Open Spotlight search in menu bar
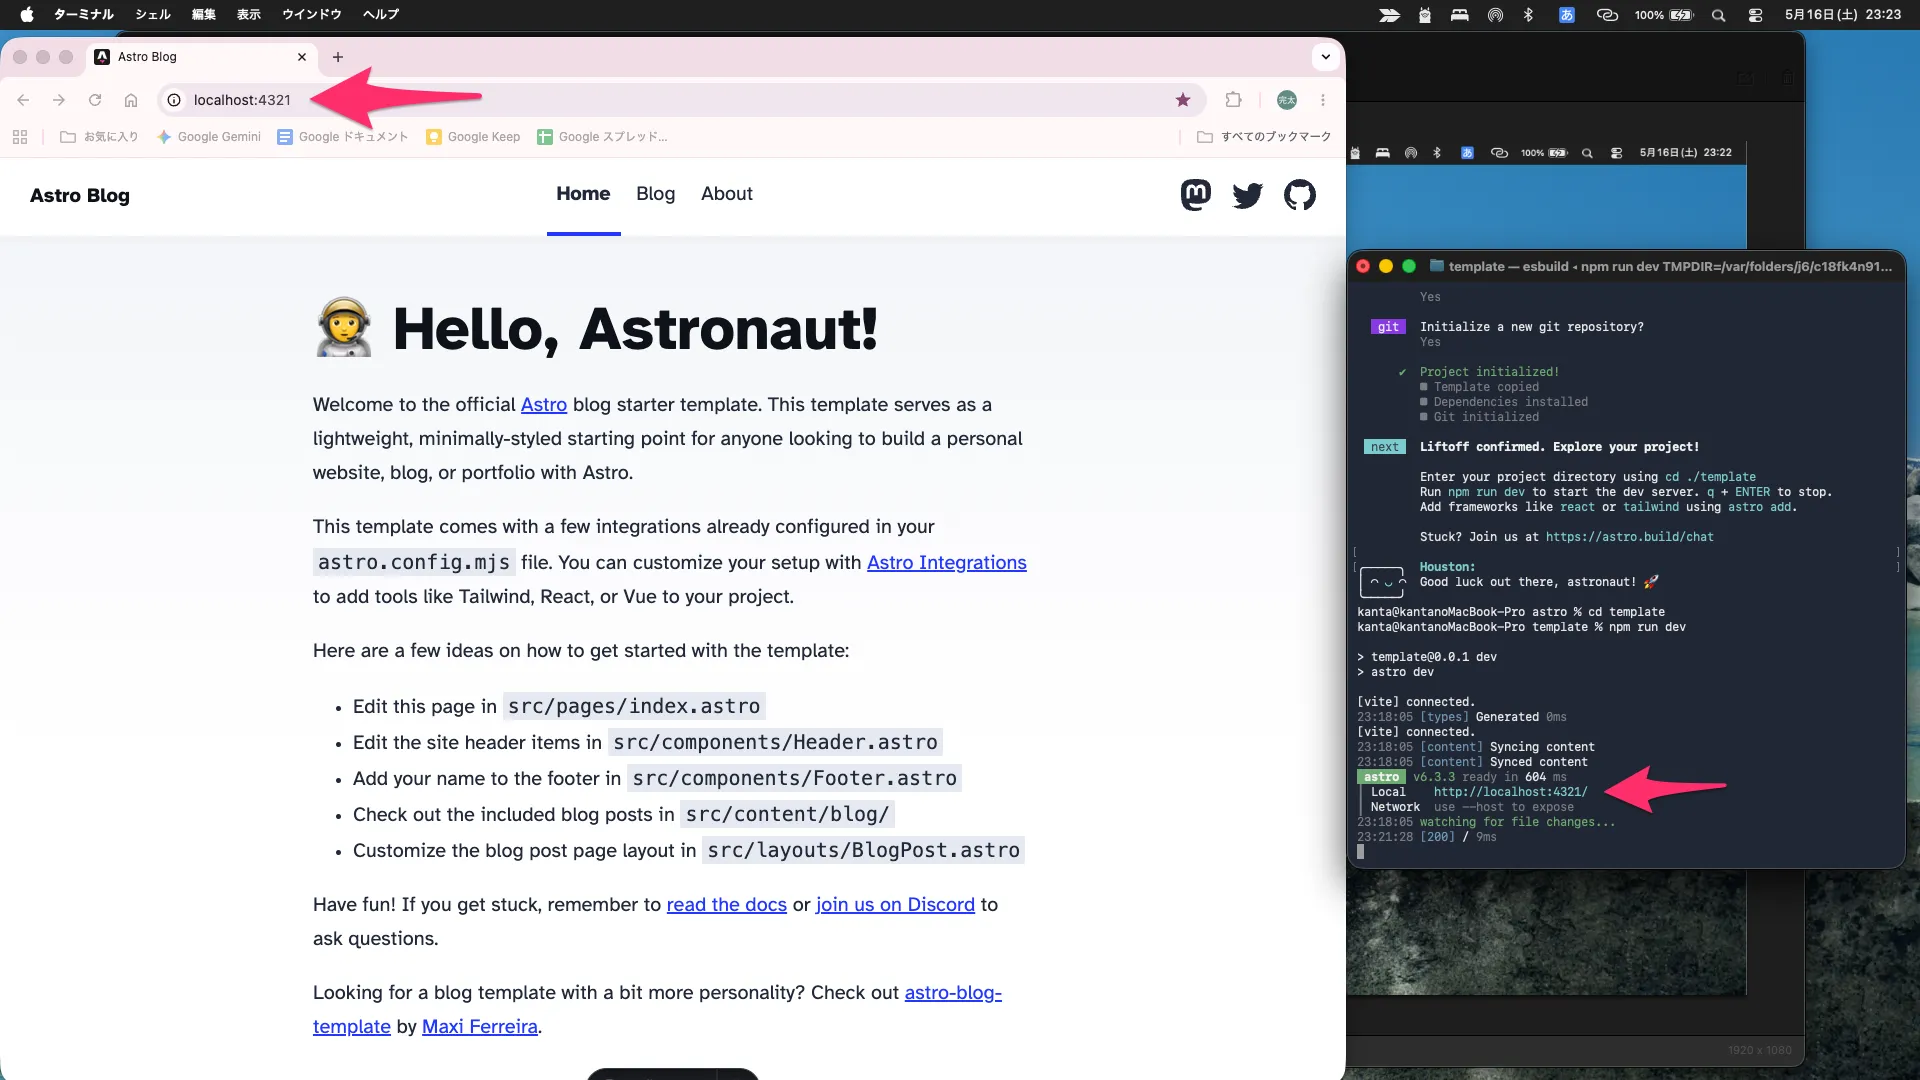 1718,15
